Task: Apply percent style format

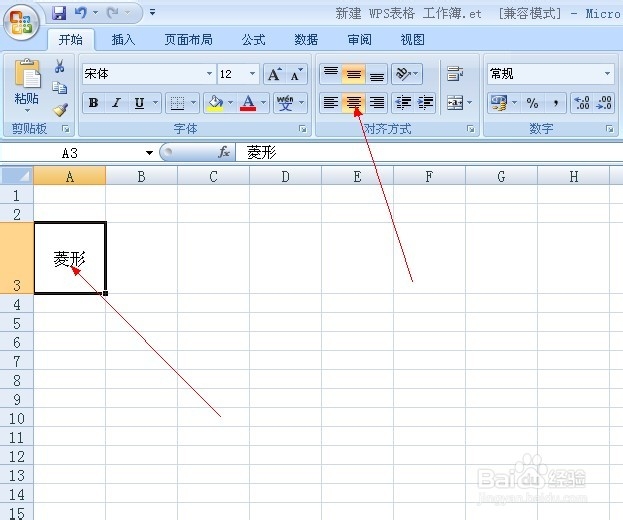Action: pyautogui.click(x=532, y=103)
